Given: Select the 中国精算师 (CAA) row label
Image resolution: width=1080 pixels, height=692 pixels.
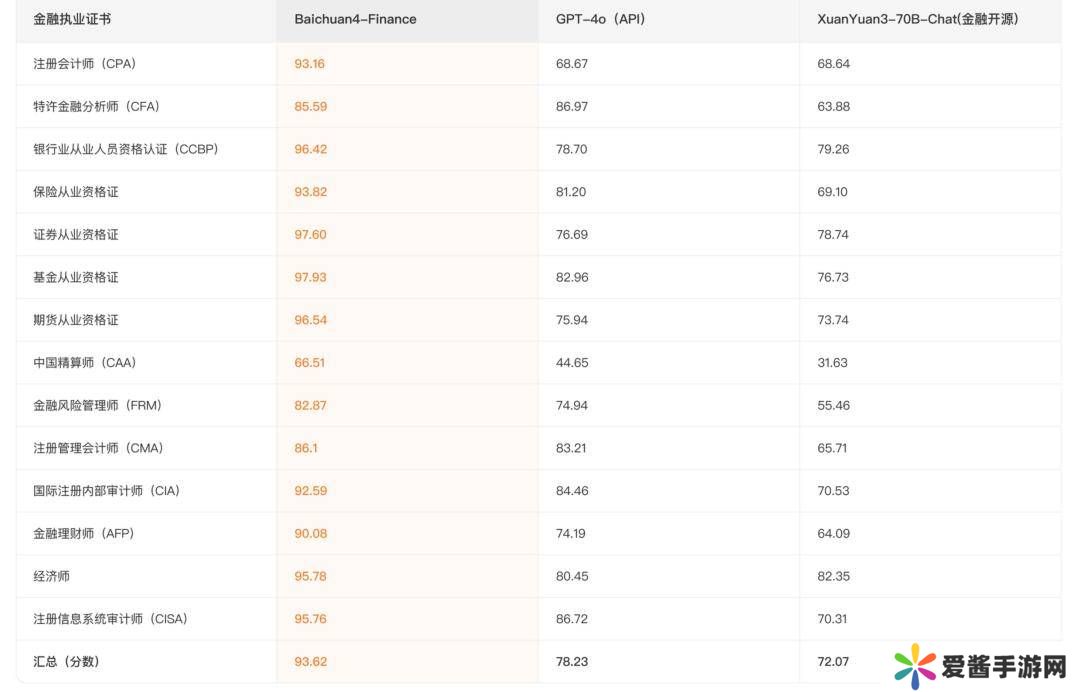Looking at the screenshot, I should click(84, 362).
